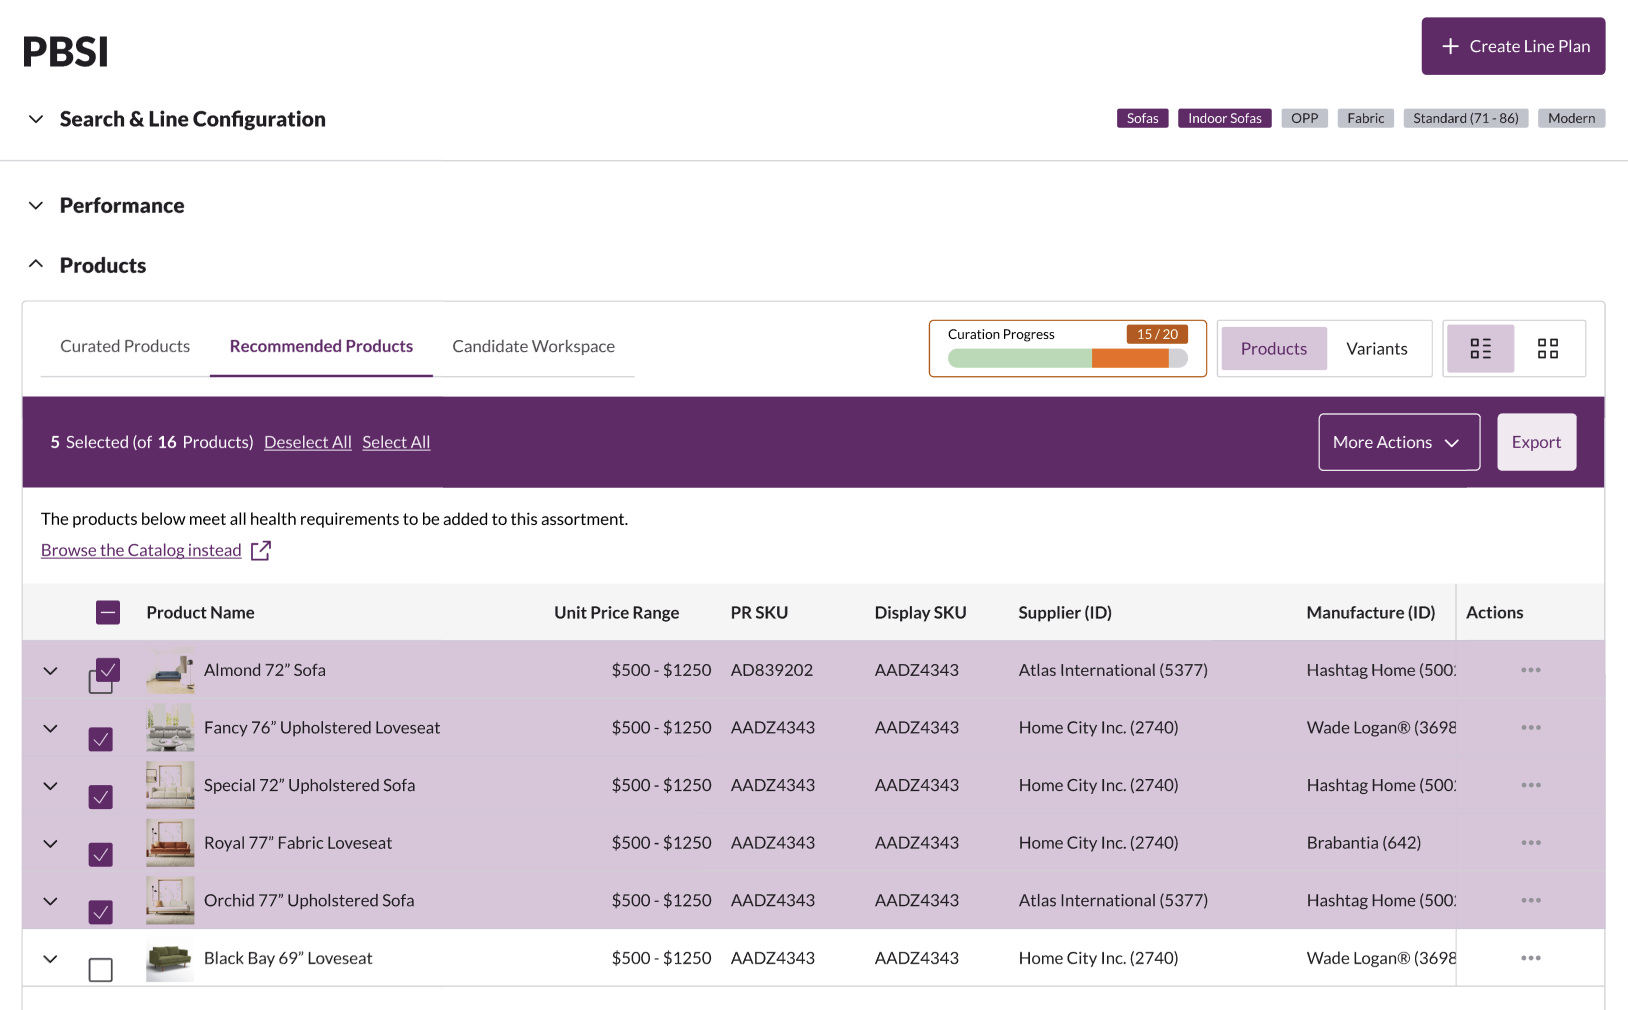1628x1010 pixels.
Task: Open three-dot actions for Black Bay 69" Loveseat
Action: (x=1530, y=958)
